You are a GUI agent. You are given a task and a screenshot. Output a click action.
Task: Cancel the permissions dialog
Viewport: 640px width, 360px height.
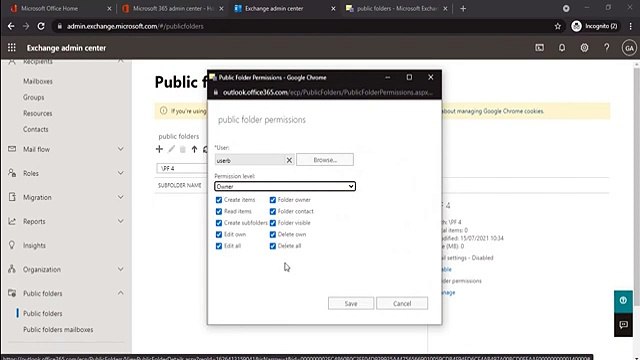402,303
